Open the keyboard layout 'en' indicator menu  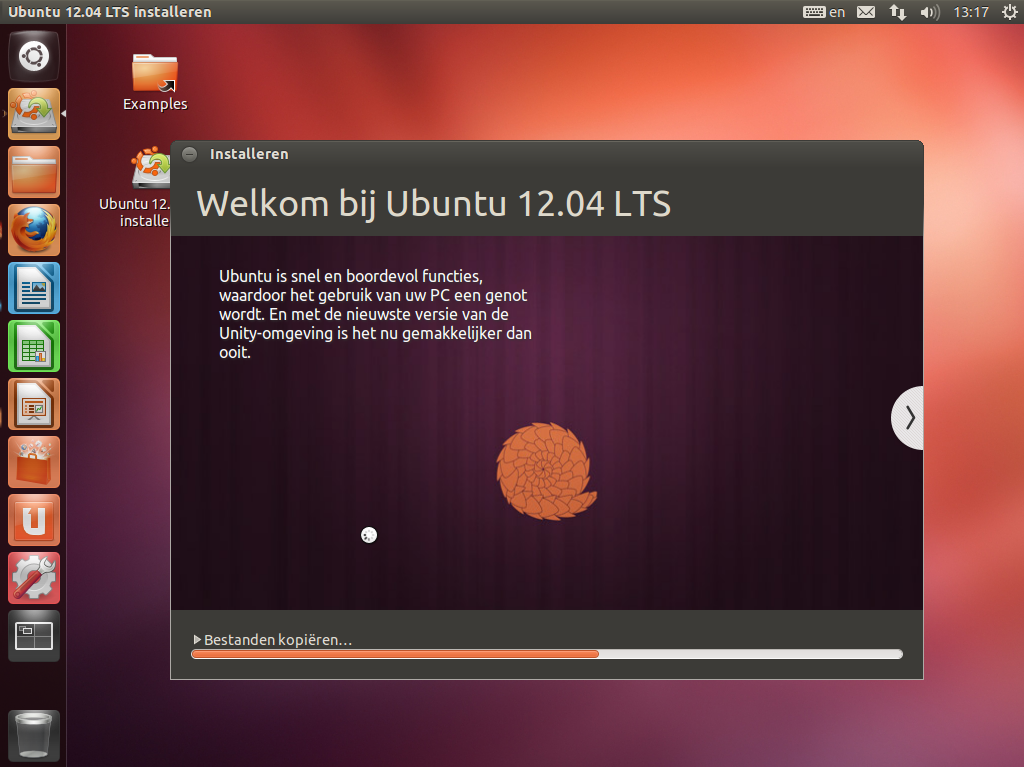825,12
